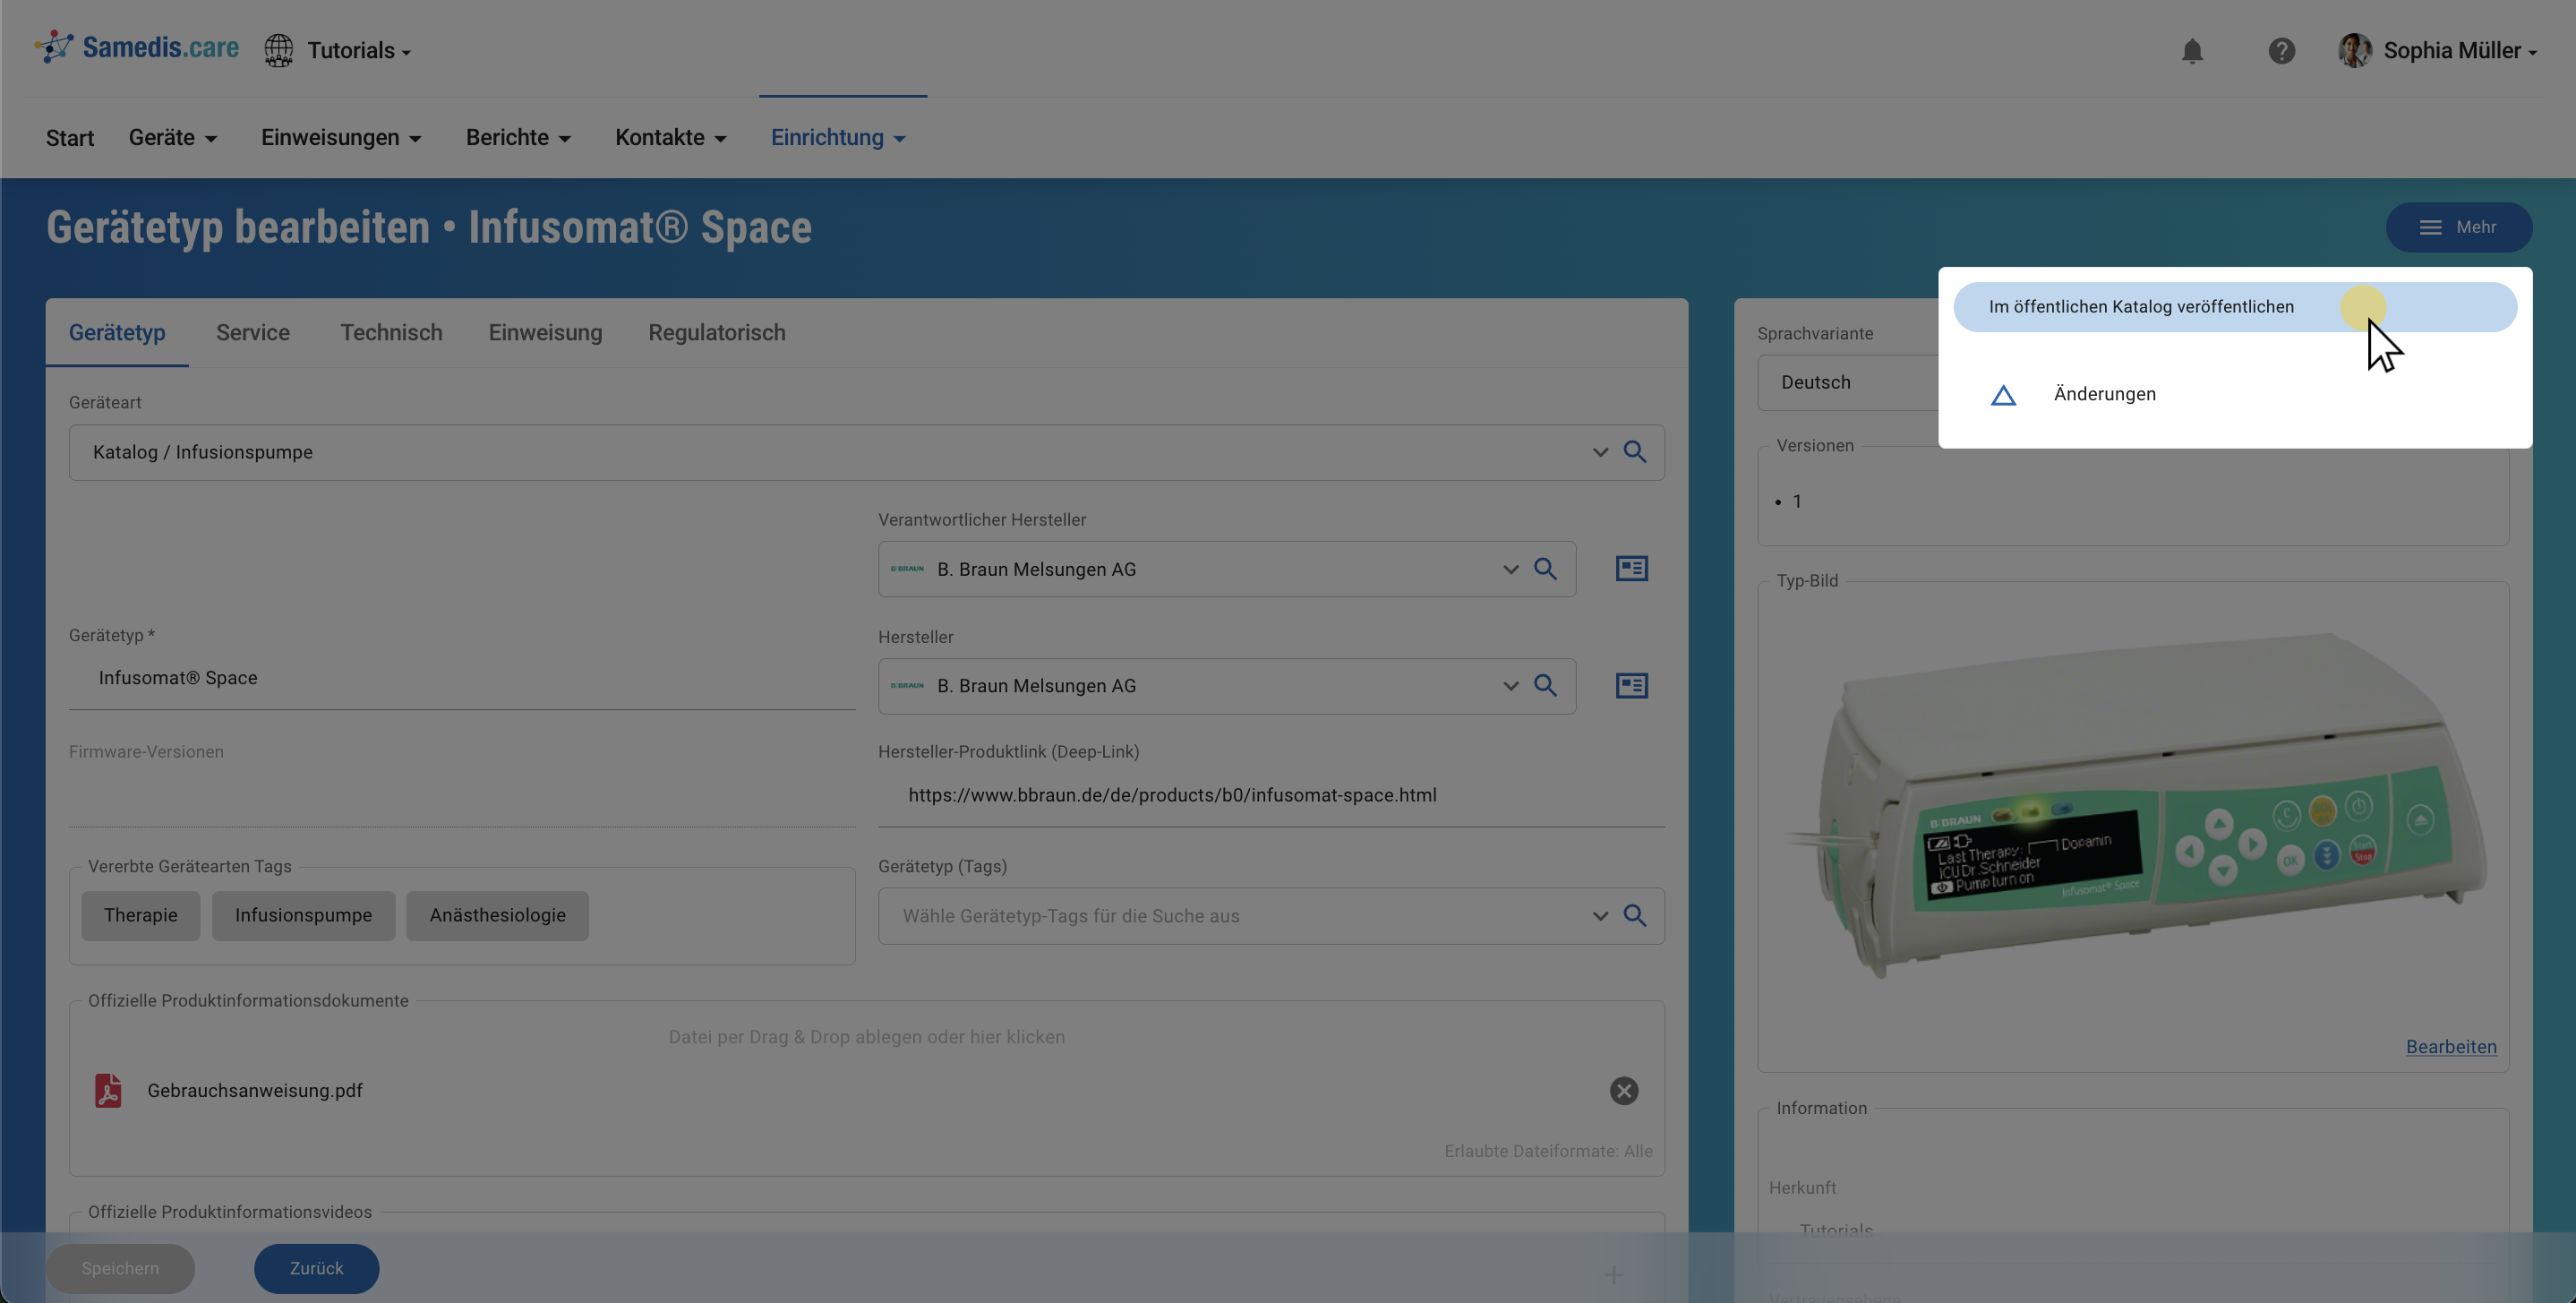Click the search icon in Hersteller field
2576x1303 pixels.
pos(1545,686)
